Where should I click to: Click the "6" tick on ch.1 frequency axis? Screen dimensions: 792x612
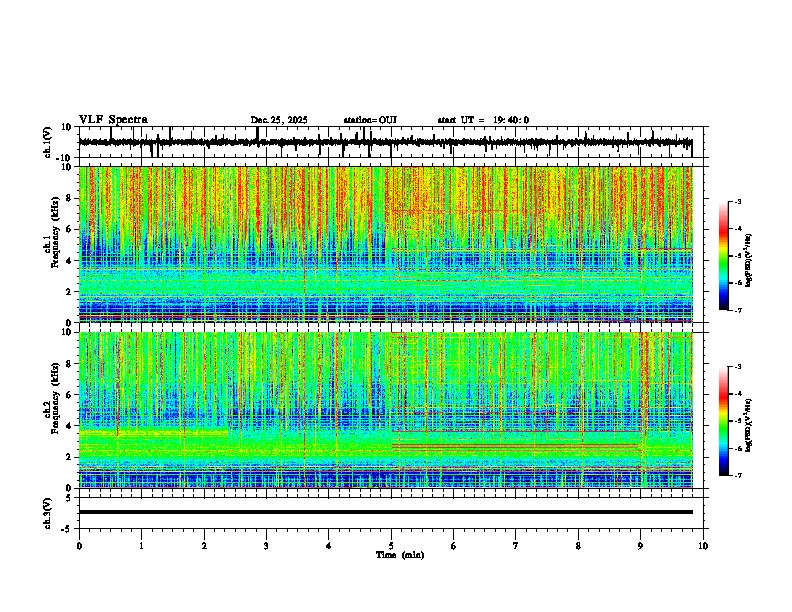tap(69, 229)
